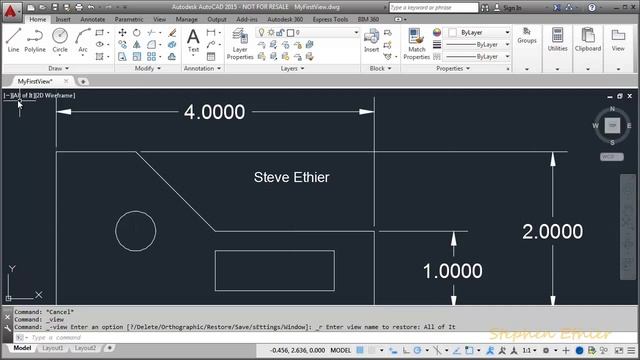This screenshot has width=640, height=360.
Task: Activate the Rotate tool
Action: coord(137,32)
